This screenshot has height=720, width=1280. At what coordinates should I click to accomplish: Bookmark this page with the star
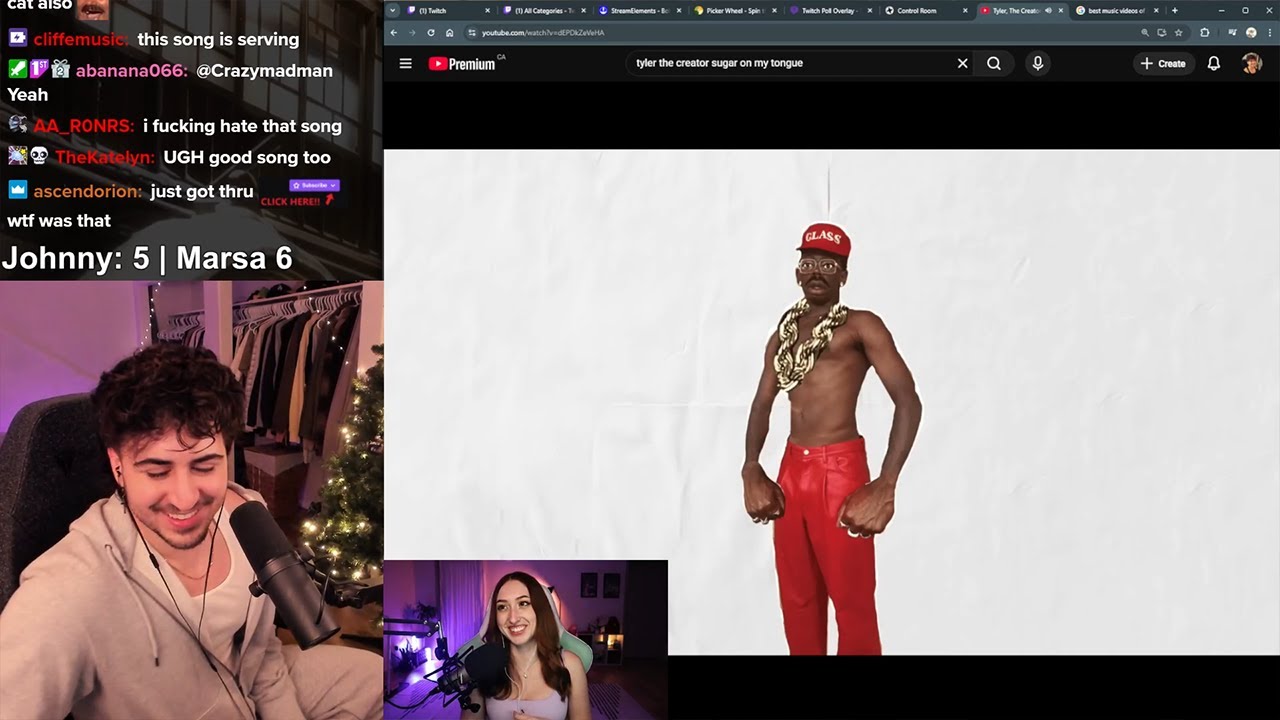click(1178, 33)
